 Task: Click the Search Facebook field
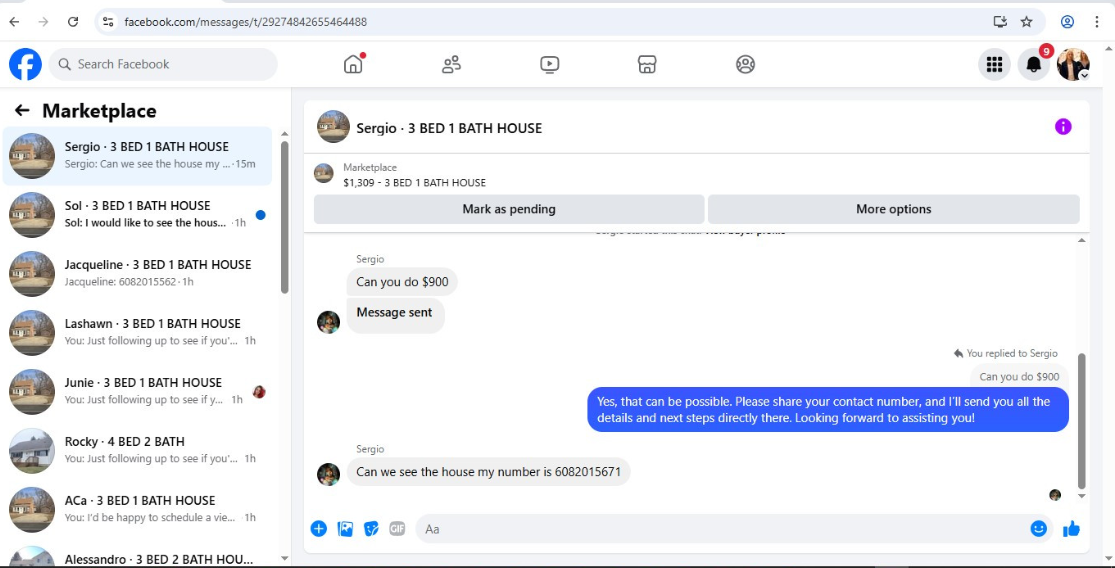pyautogui.click(x=163, y=64)
